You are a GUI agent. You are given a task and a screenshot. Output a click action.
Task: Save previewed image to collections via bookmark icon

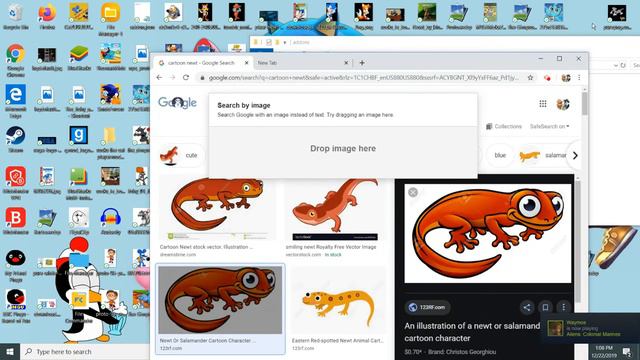click(x=545, y=307)
